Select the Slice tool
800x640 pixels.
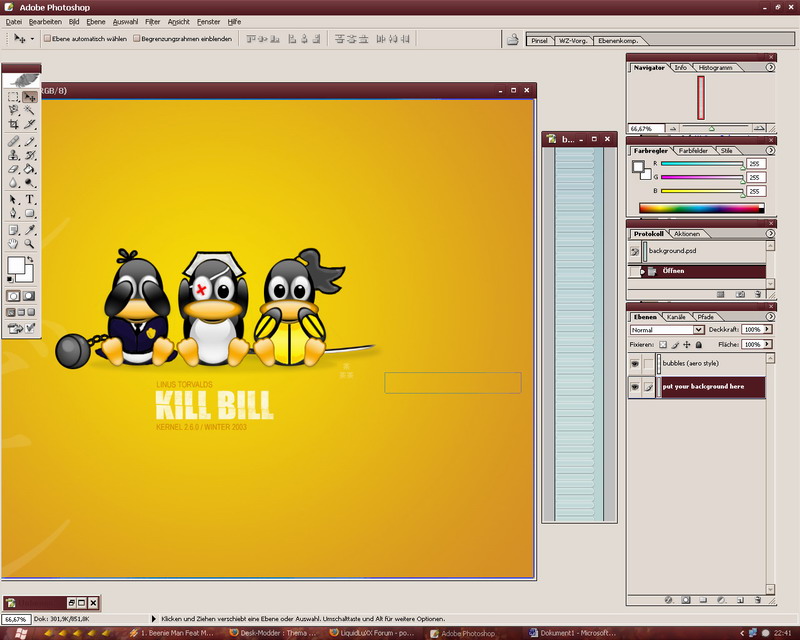pos(30,124)
